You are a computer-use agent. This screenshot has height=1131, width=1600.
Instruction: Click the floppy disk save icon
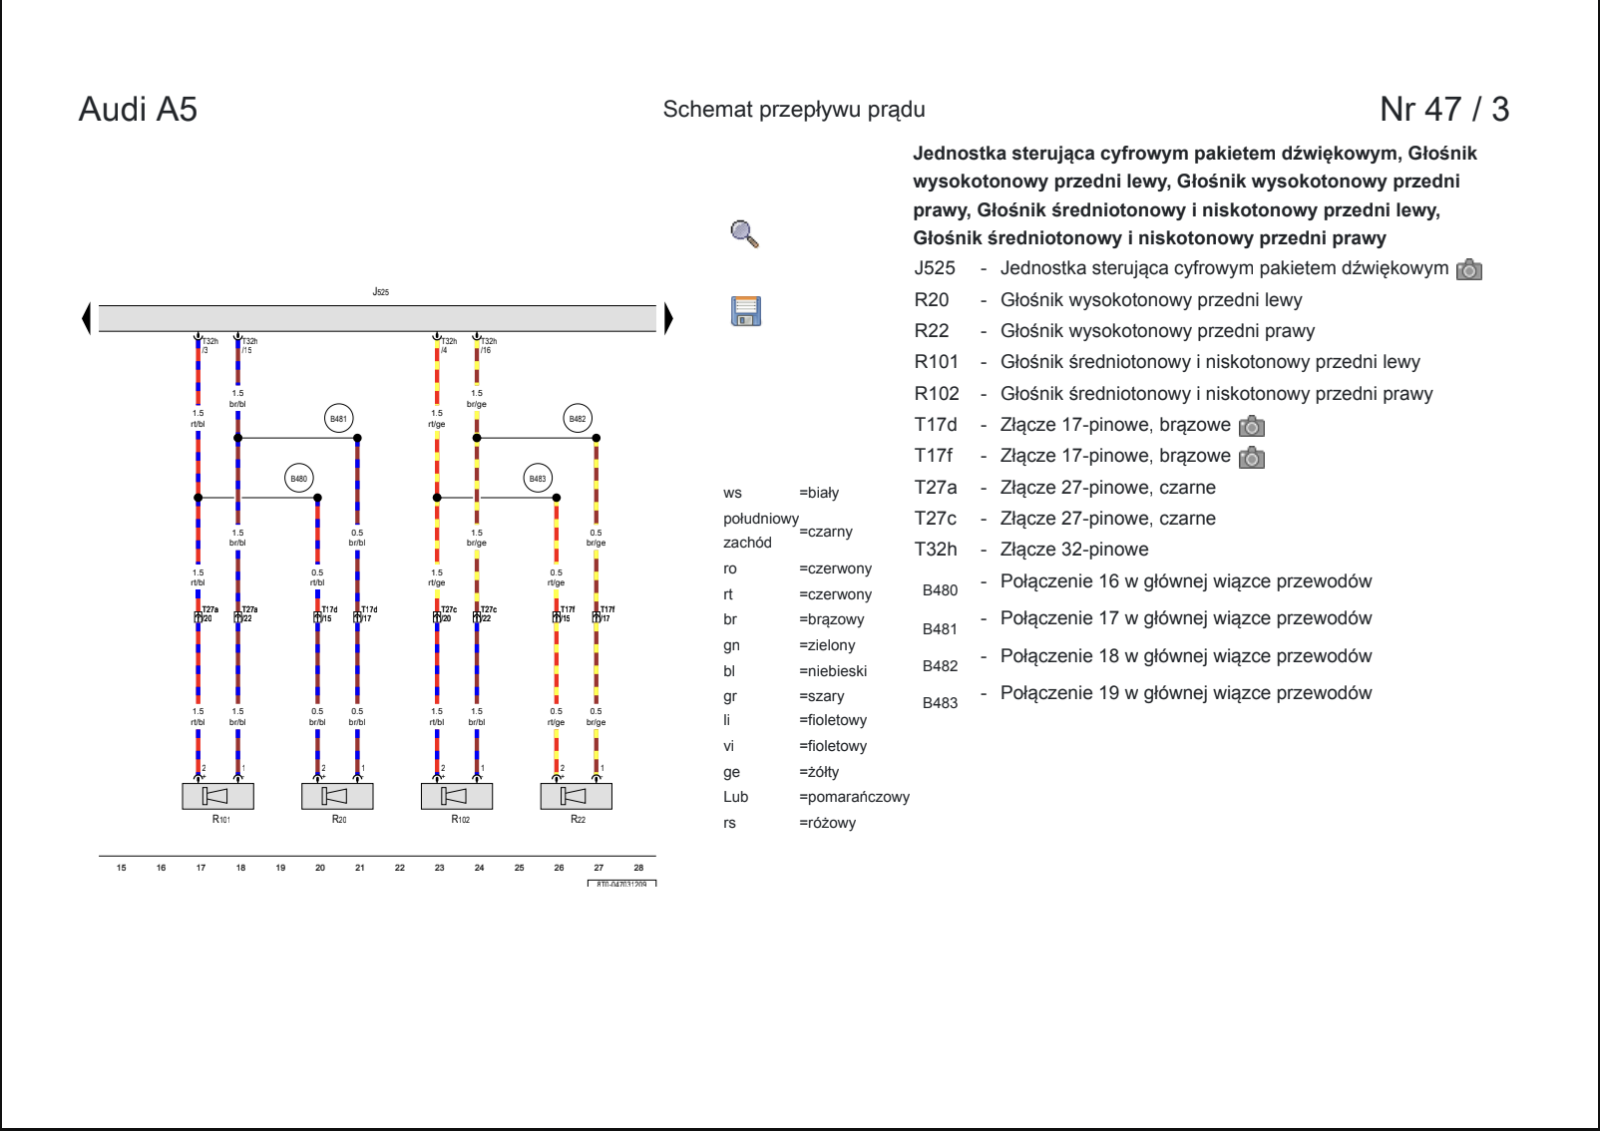click(746, 311)
